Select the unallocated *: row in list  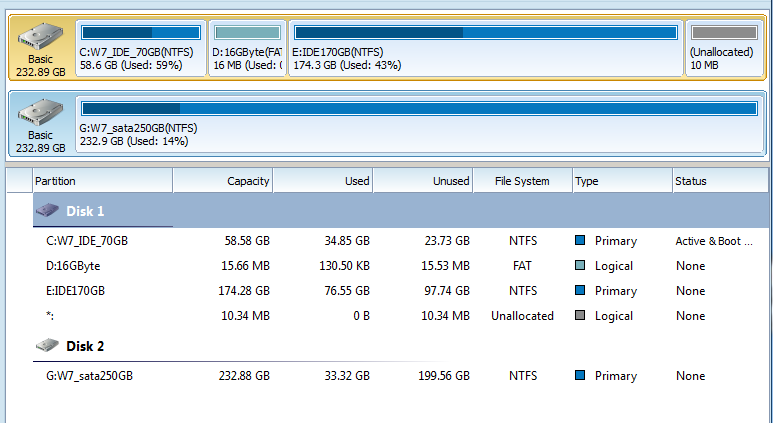(x=400, y=316)
